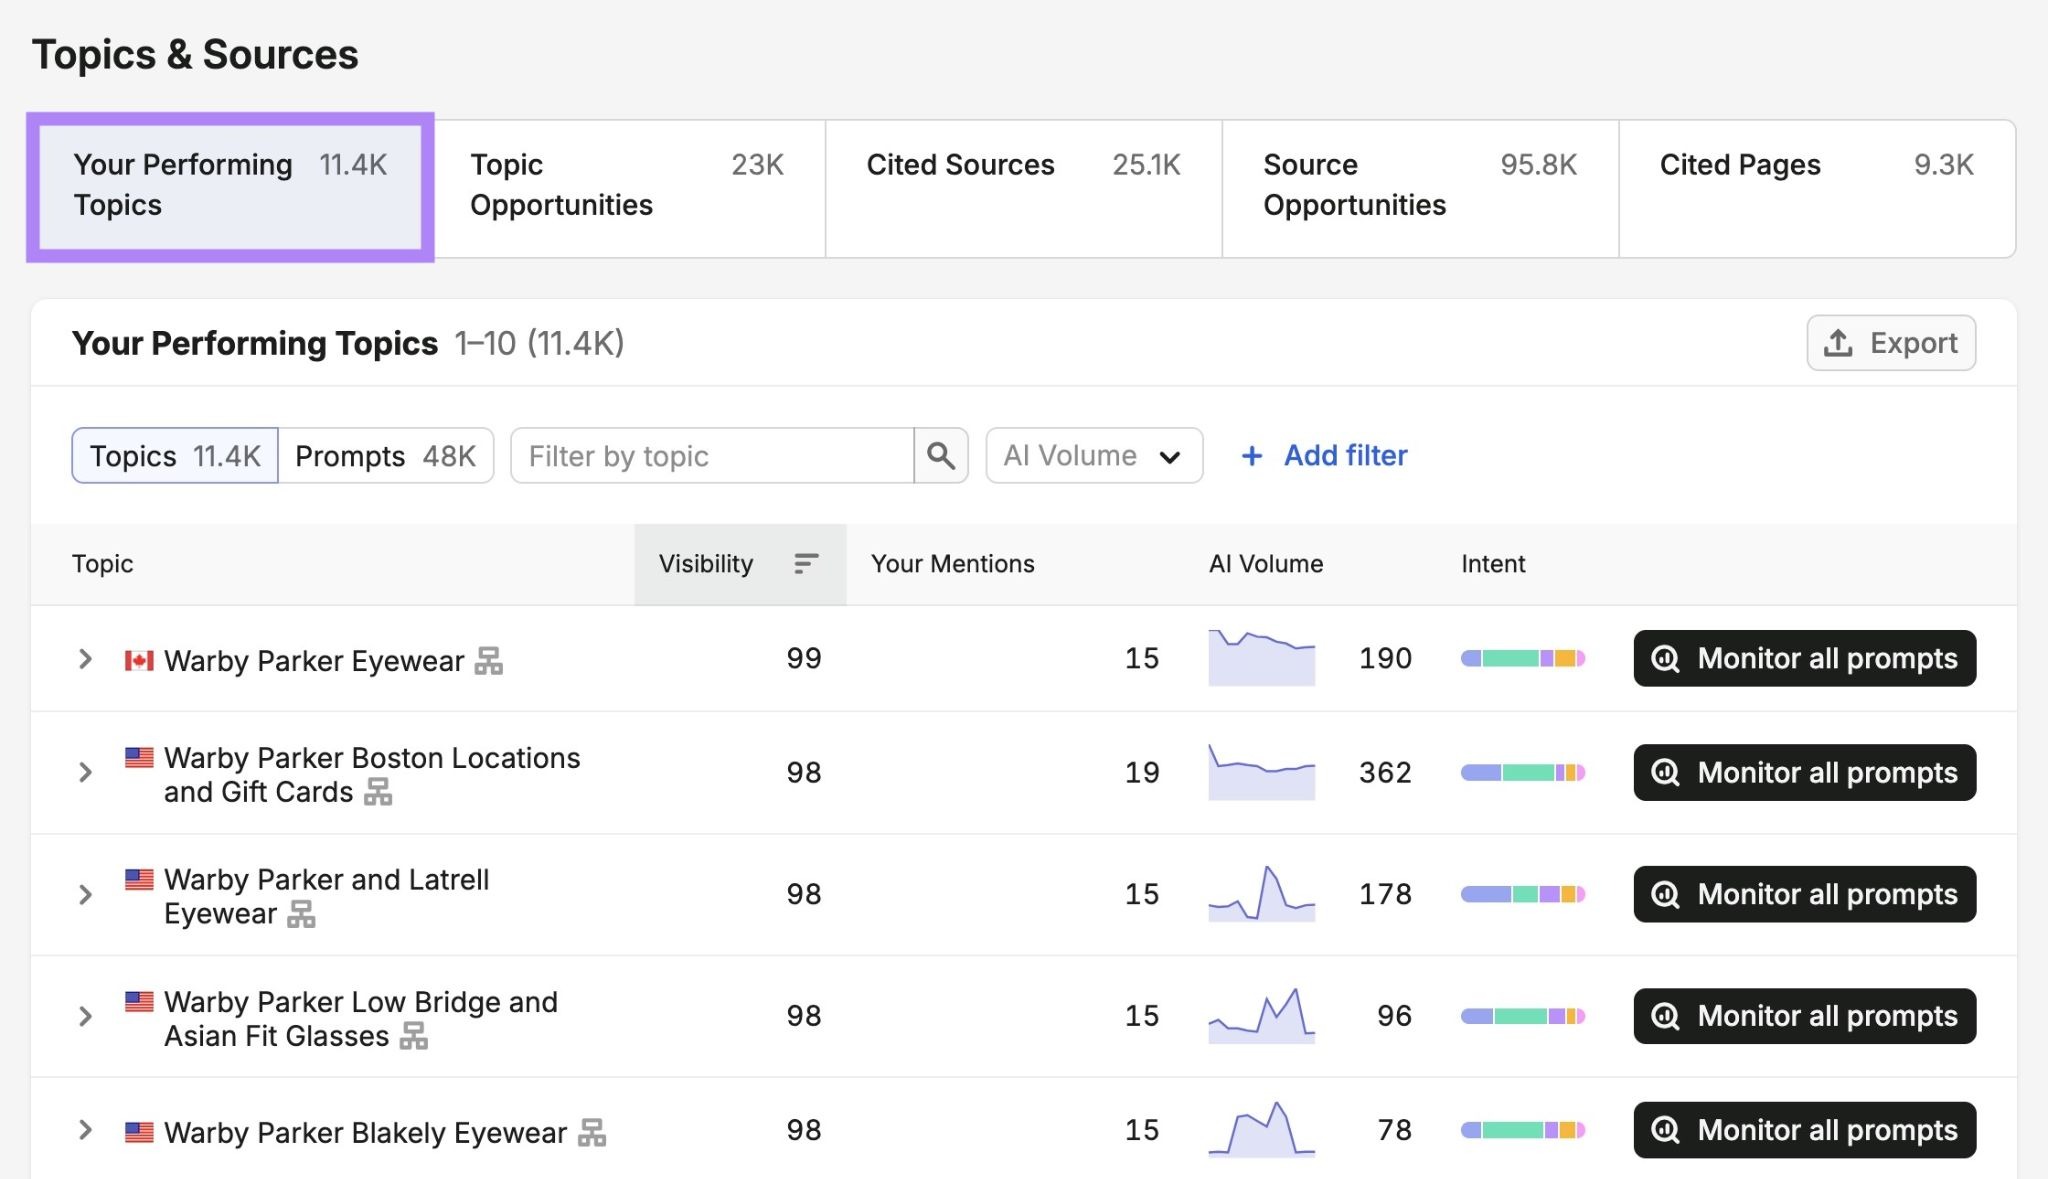Expand the Low Bridge and Asian Fit Glasses row
Image resolution: width=2048 pixels, height=1179 pixels.
coord(86,1016)
